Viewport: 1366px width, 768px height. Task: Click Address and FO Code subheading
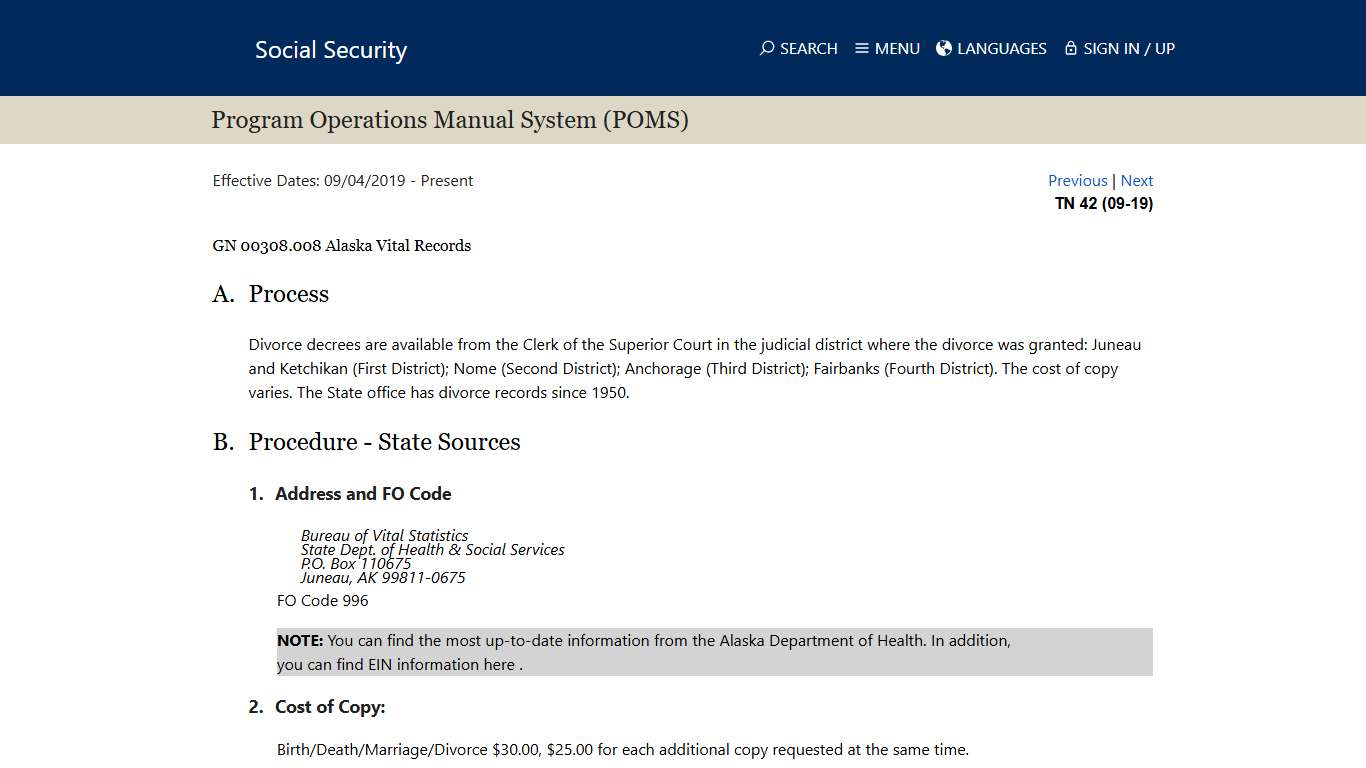pyautogui.click(x=363, y=494)
